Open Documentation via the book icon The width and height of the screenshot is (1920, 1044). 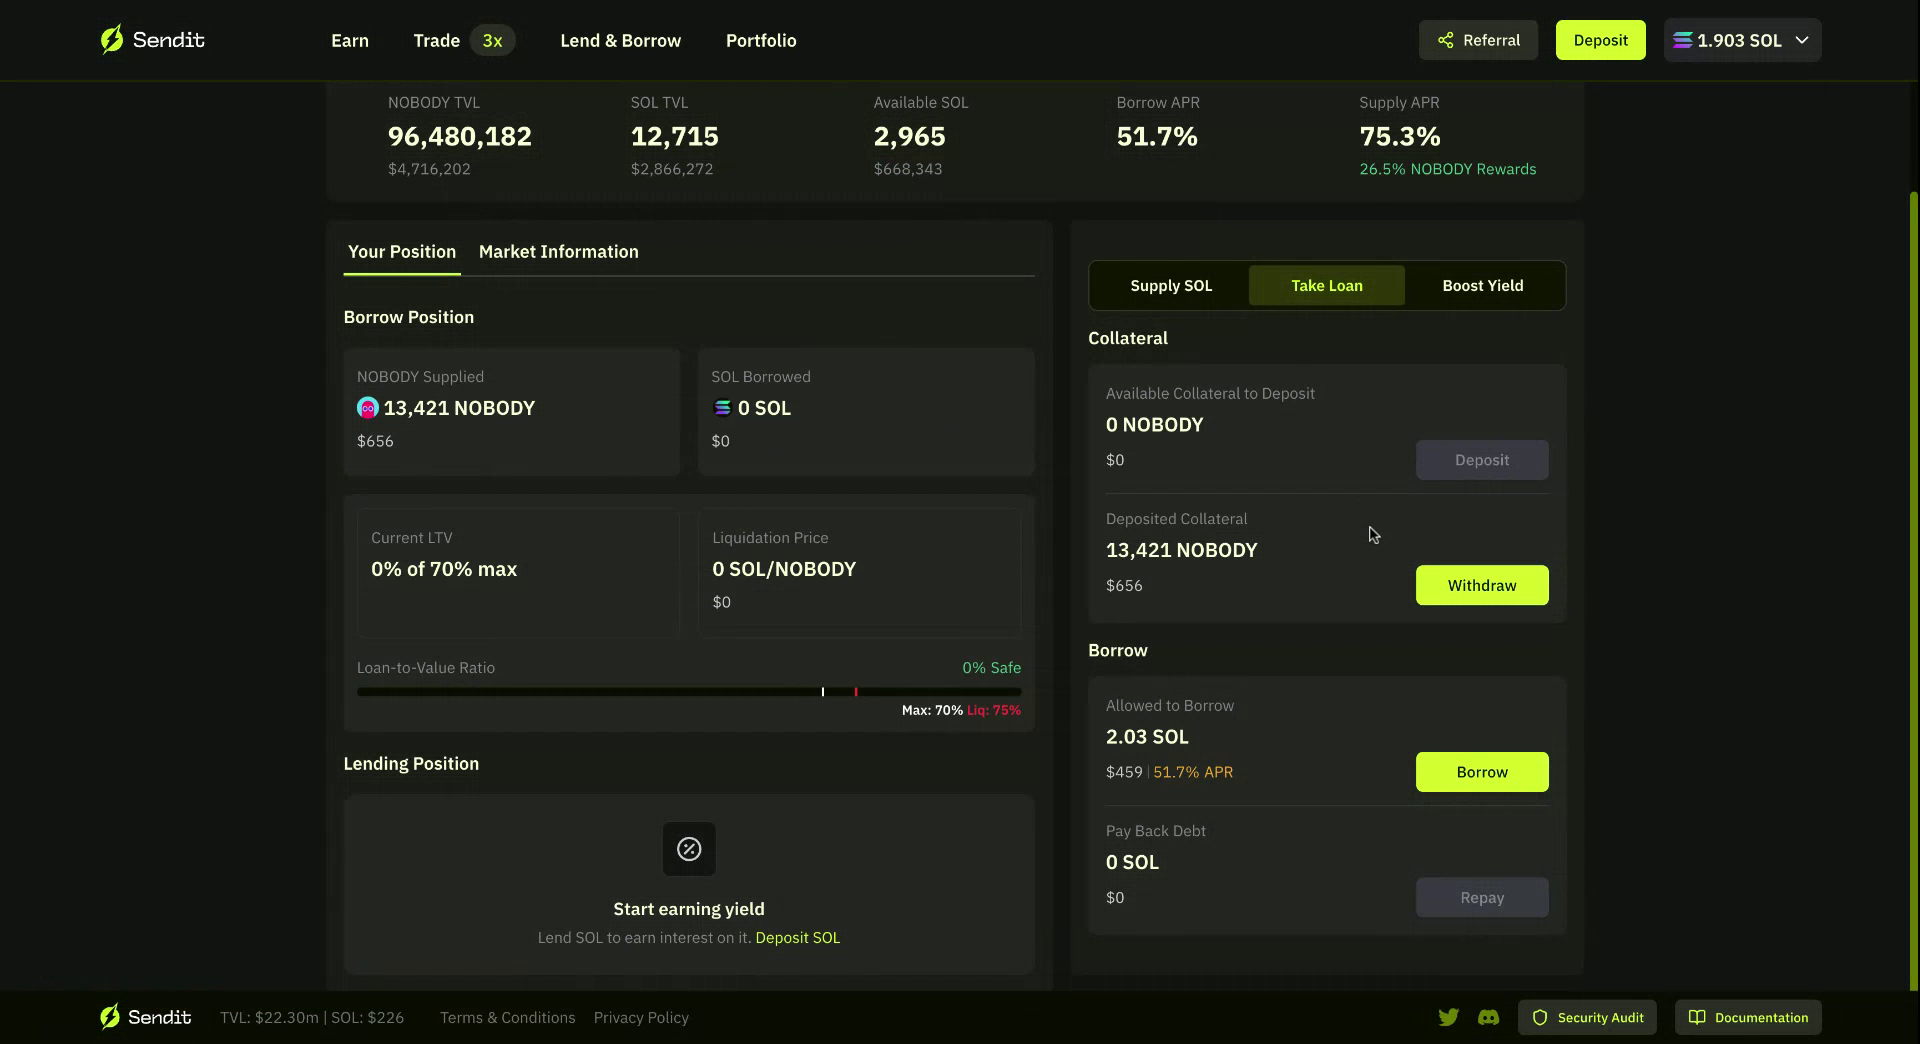(x=1697, y=1017)
